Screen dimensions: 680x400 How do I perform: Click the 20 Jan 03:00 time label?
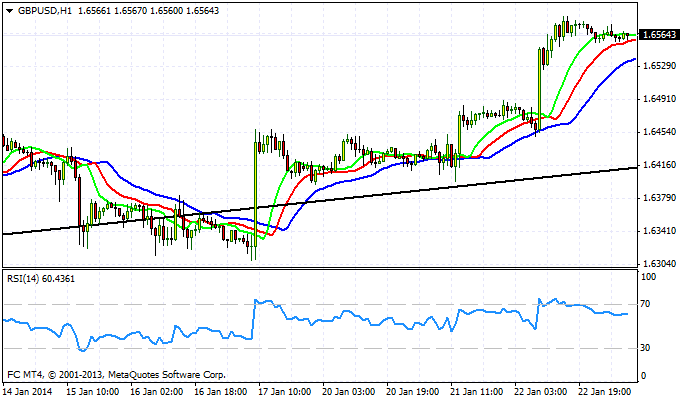[x=349, y=392]
